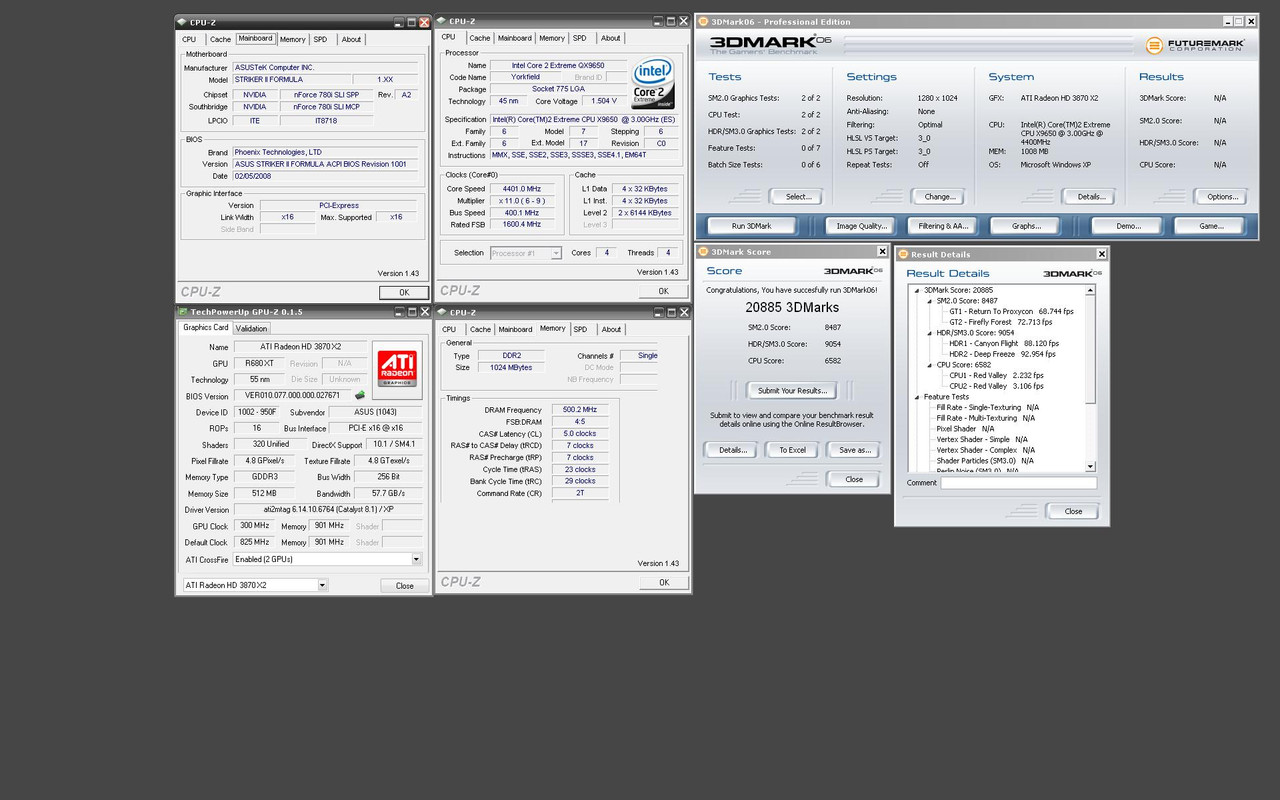
Task: Select the Graphics Card tab in GPU-Z
Action: pos(206,327)
